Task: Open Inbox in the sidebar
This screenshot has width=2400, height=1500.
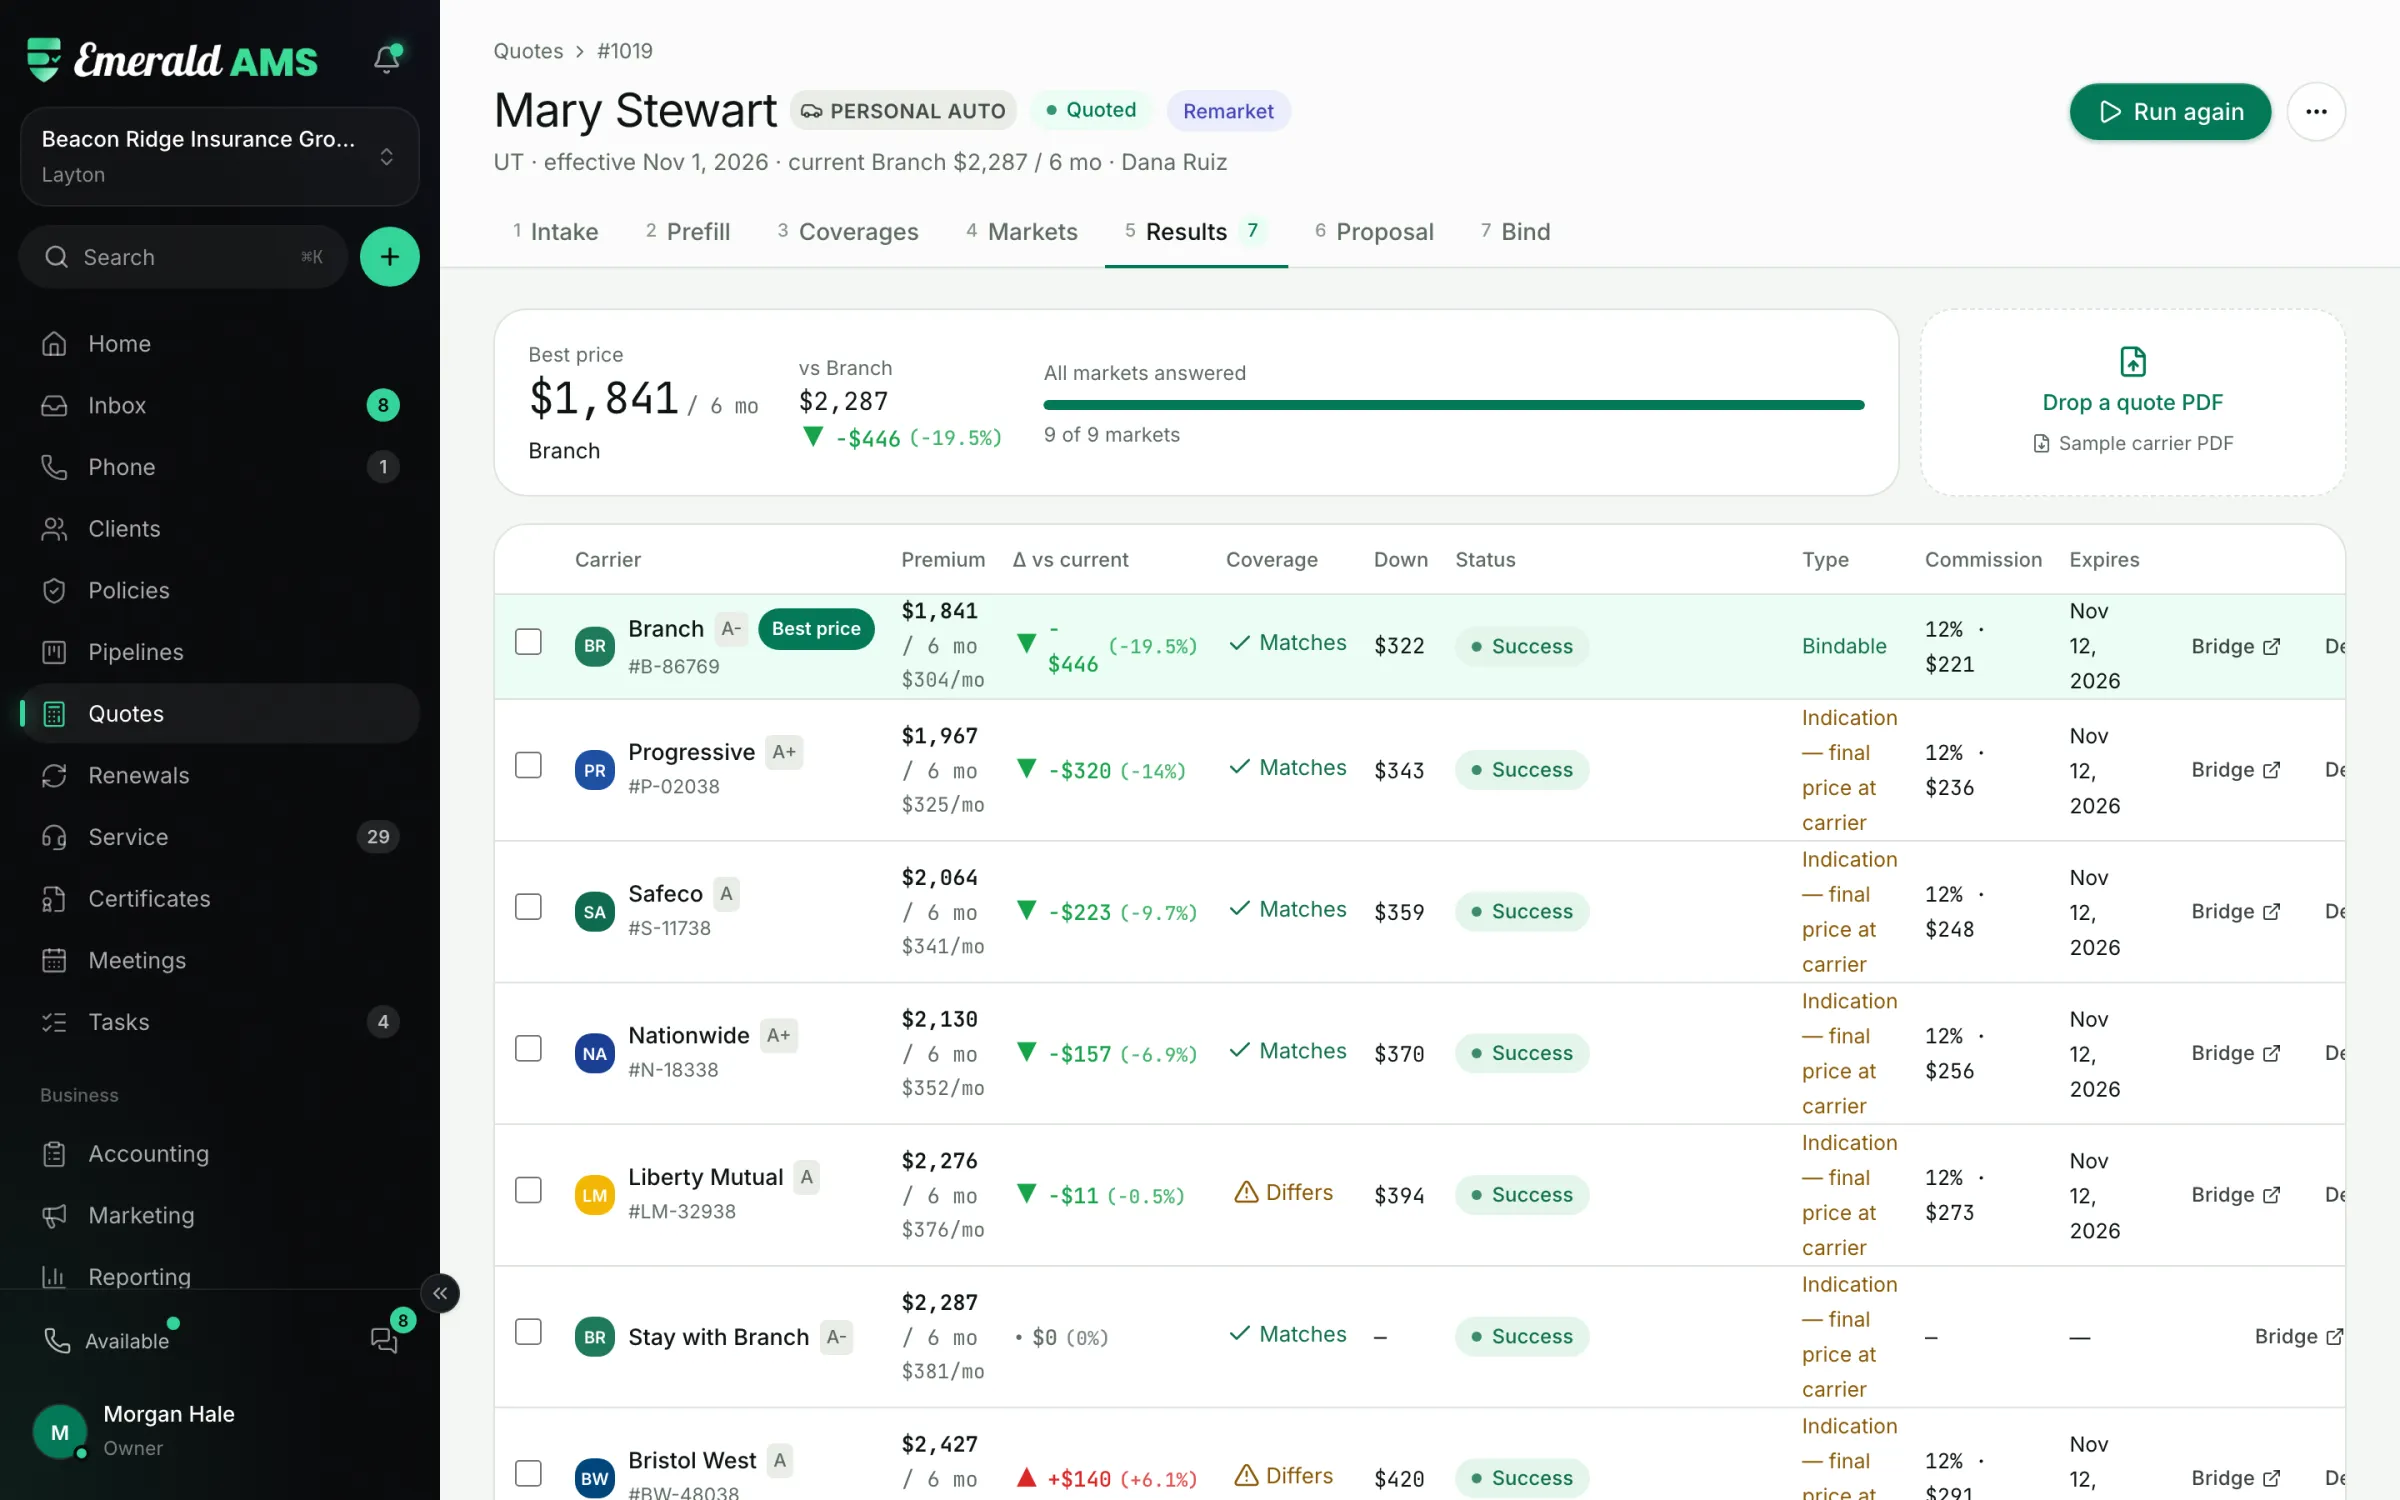Action: (220, 405)
